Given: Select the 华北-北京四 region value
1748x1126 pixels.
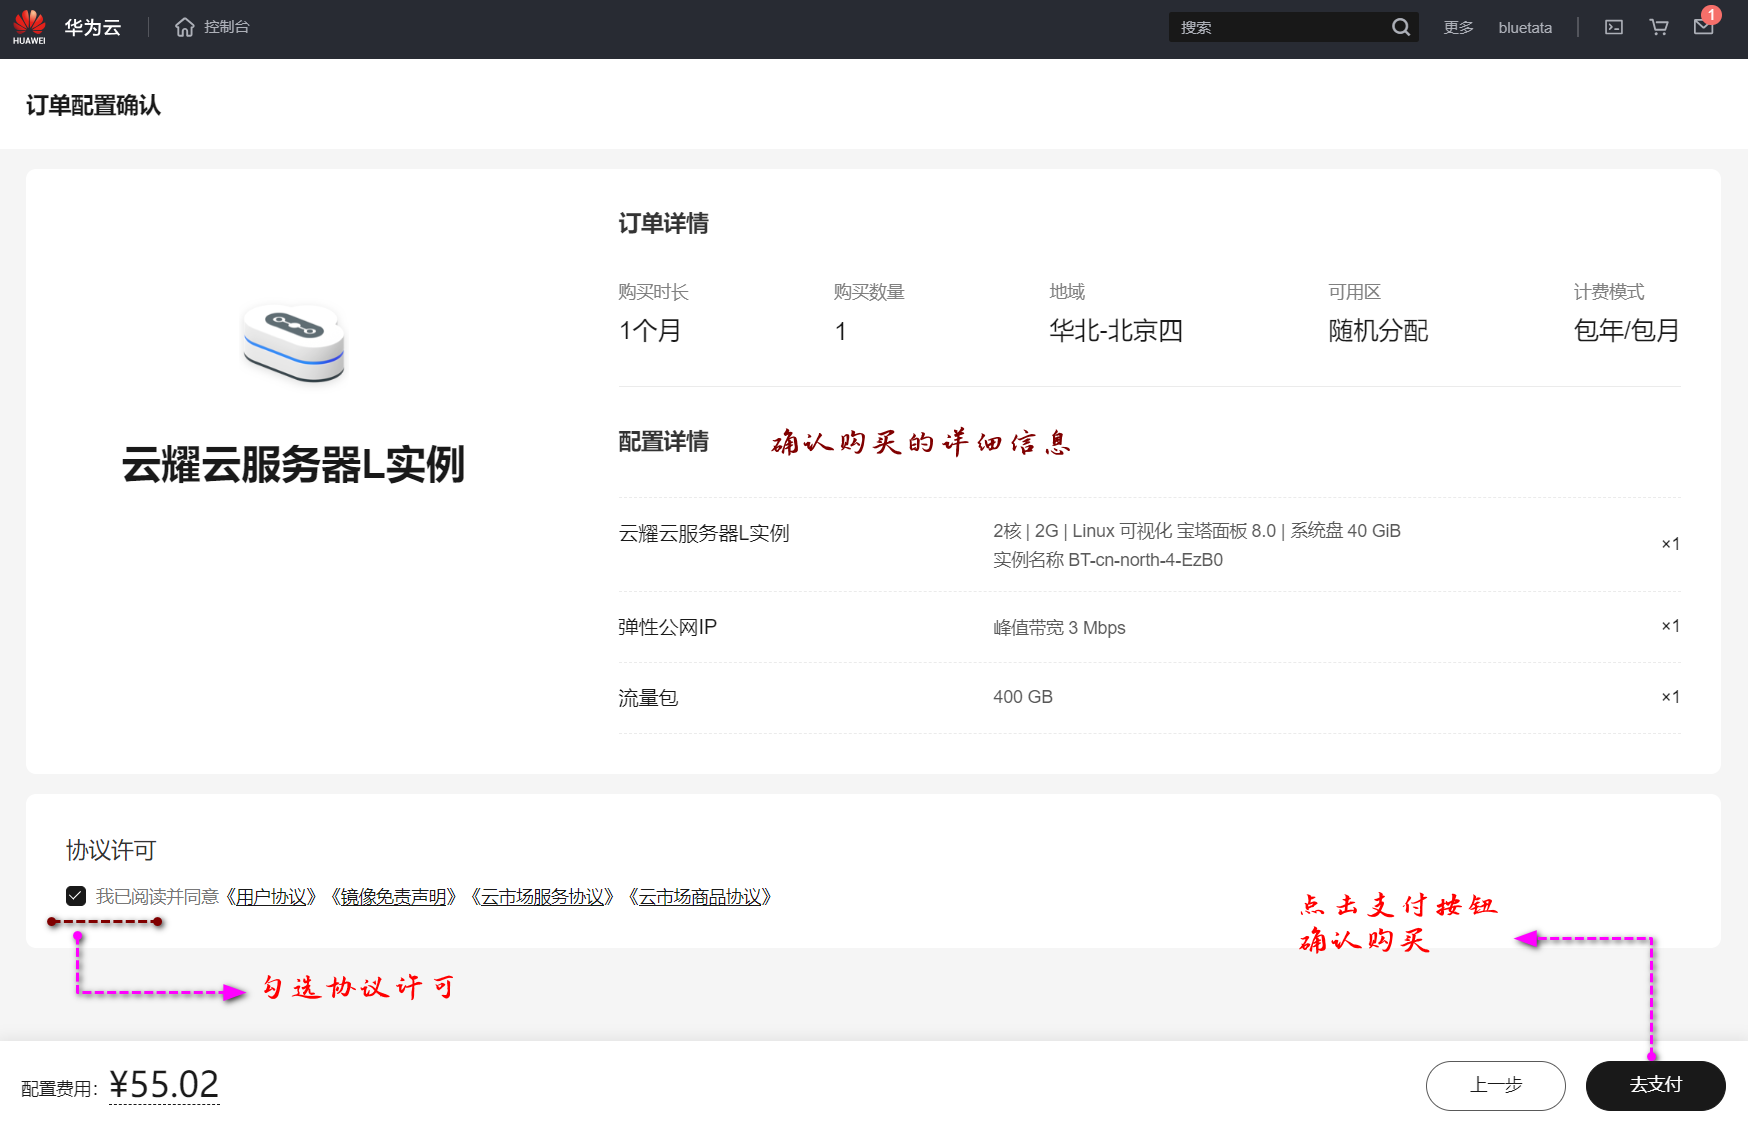Looking at the screenshot, I should tap(1115, 330).
